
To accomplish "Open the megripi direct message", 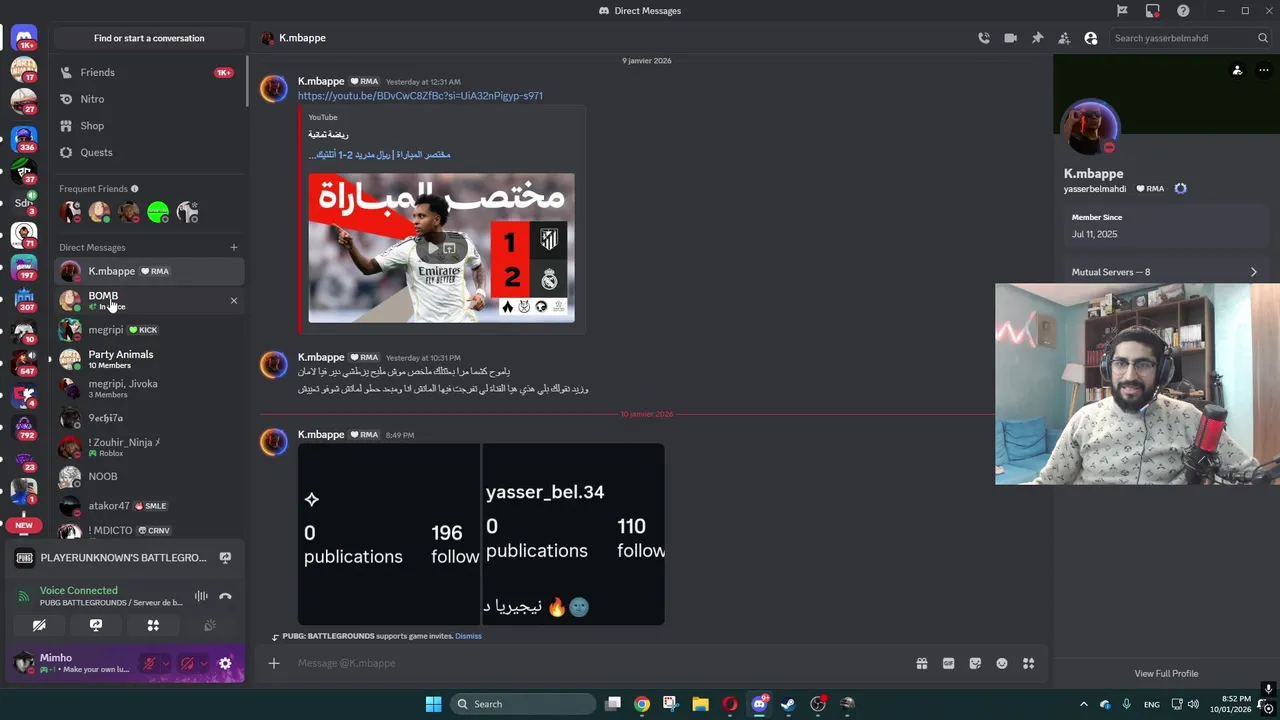I will click(149, 330).
